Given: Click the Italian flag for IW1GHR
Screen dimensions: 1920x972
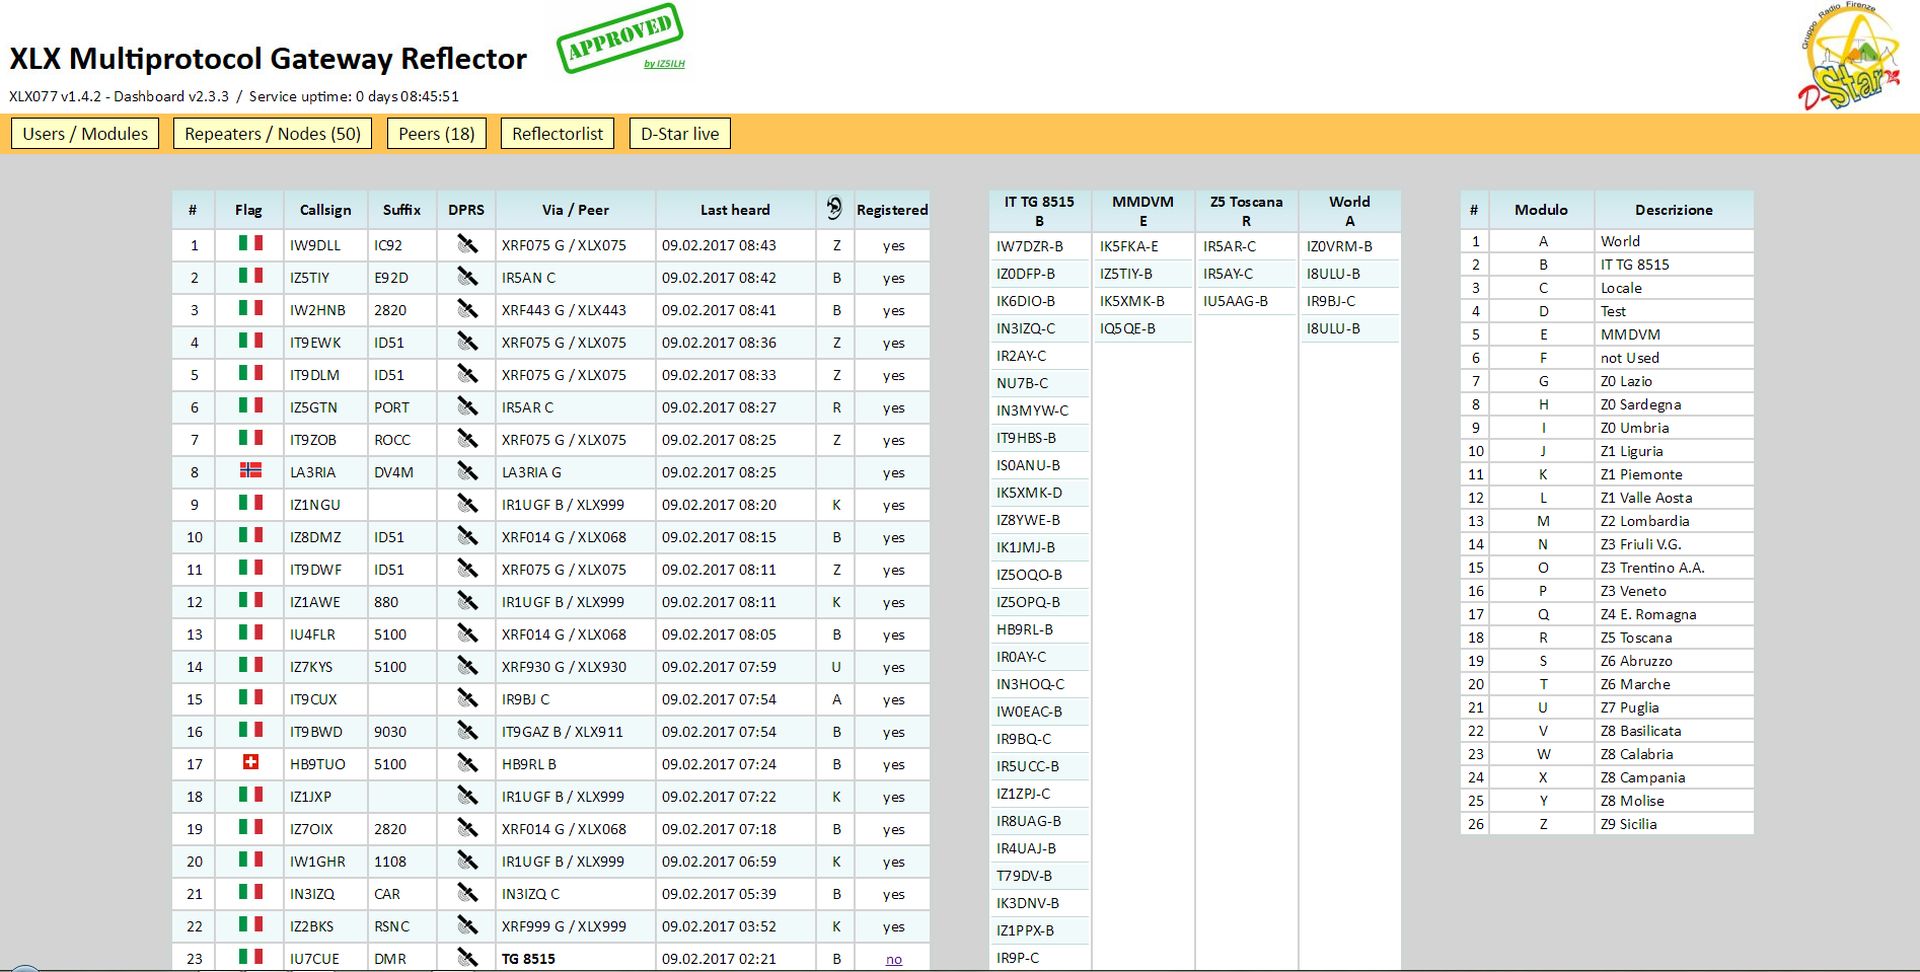Looking at the screenshot, I should [x=251, y=859].
